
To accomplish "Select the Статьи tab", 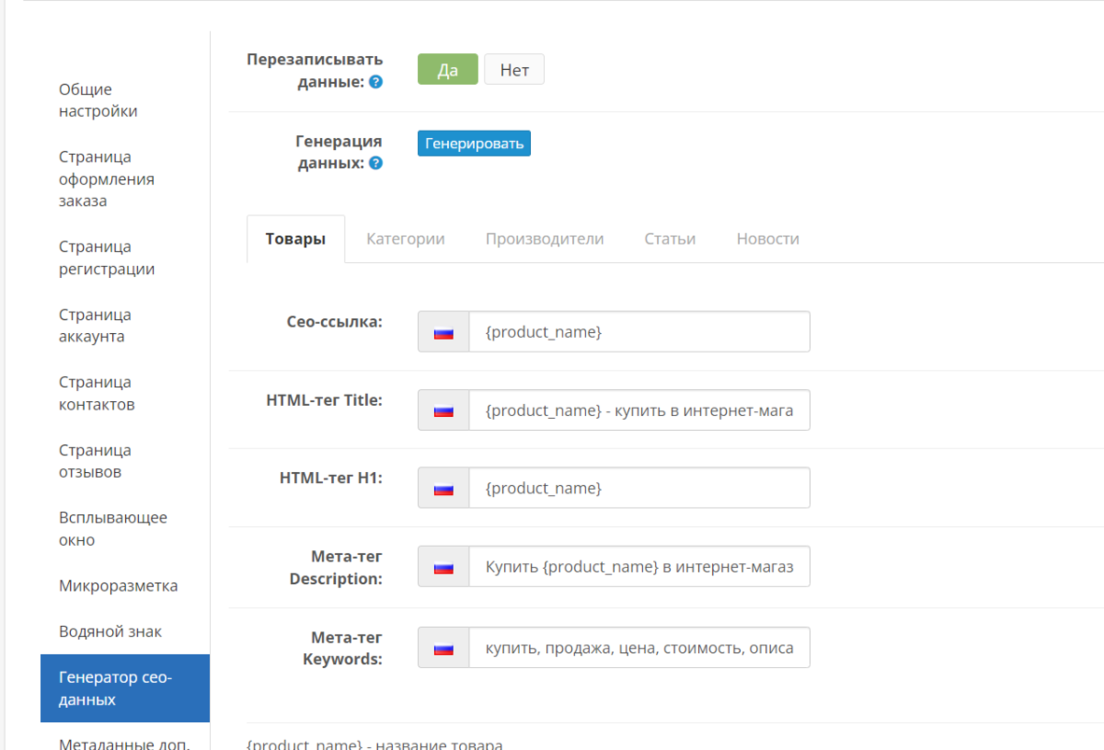I will [669, 239].
